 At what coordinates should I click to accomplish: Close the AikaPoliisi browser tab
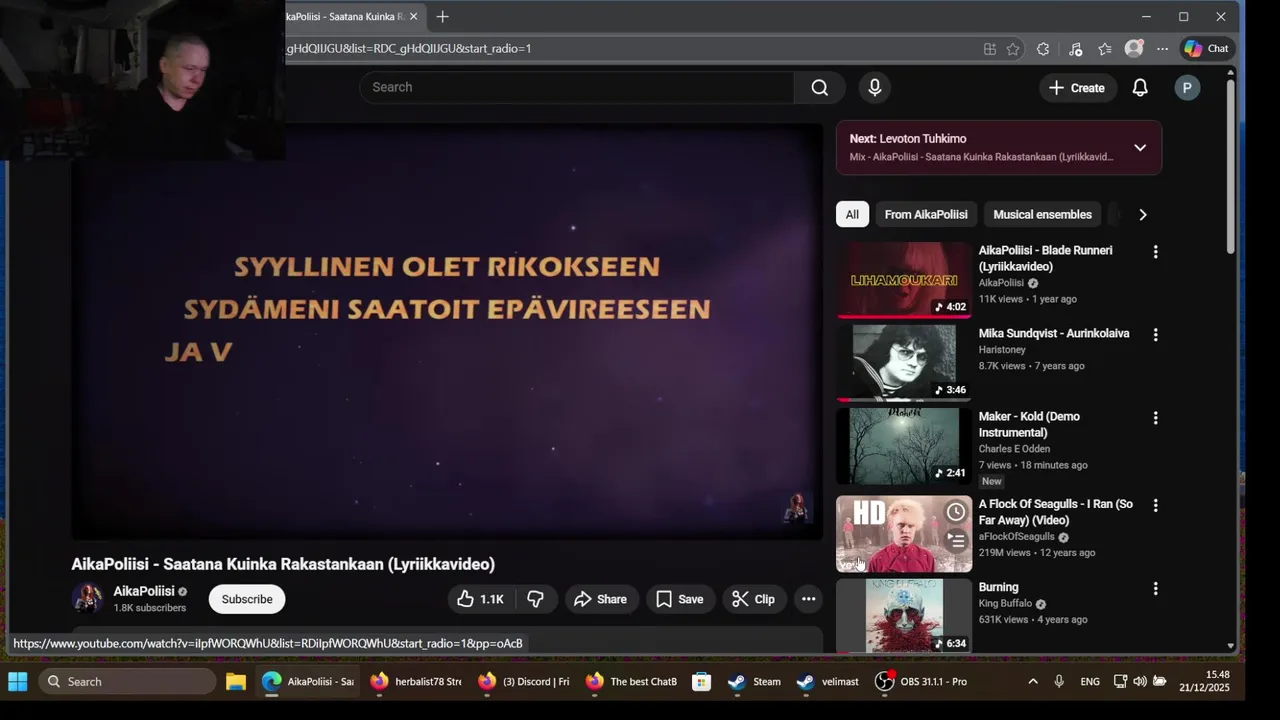[x=413, y=17]
